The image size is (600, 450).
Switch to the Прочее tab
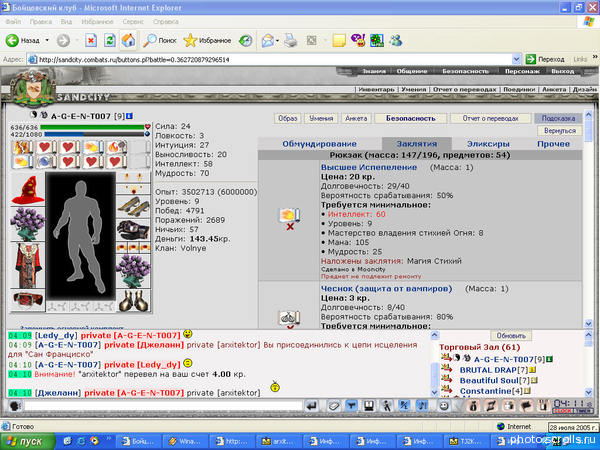[x=553, y=144]
